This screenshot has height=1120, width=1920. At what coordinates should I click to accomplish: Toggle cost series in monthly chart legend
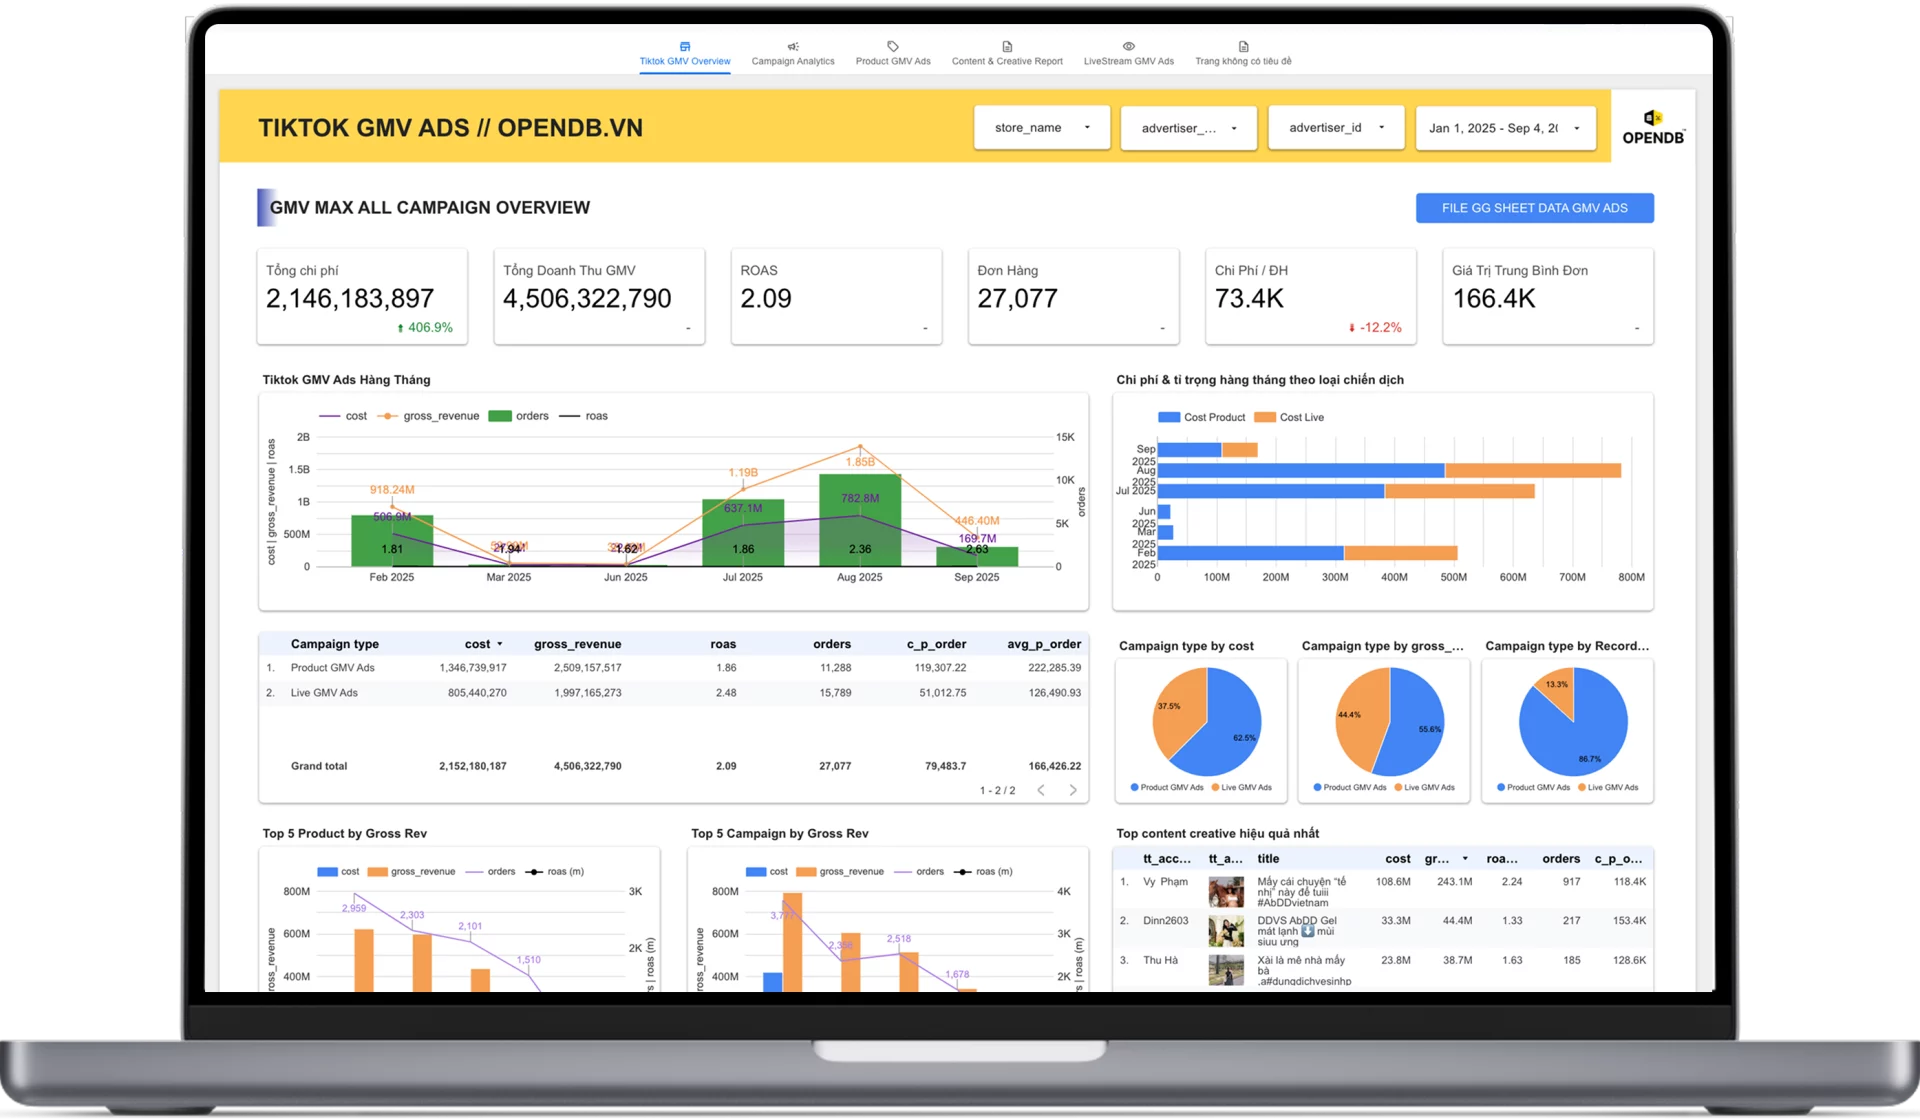point(343,416)
